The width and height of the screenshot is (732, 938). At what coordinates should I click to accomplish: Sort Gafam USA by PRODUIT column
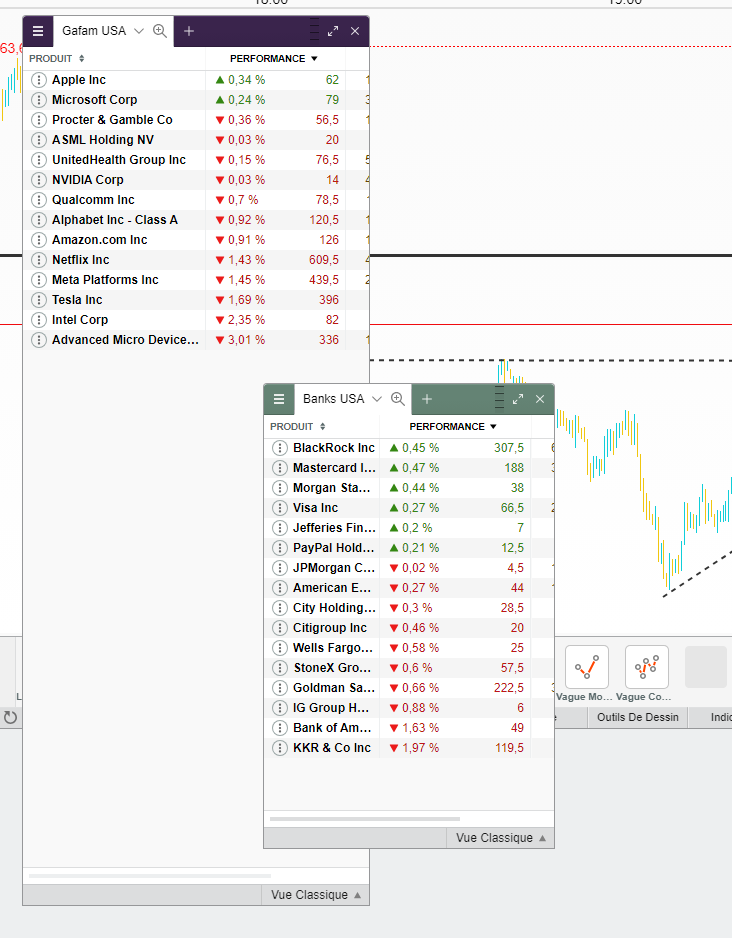pos(57,59)
